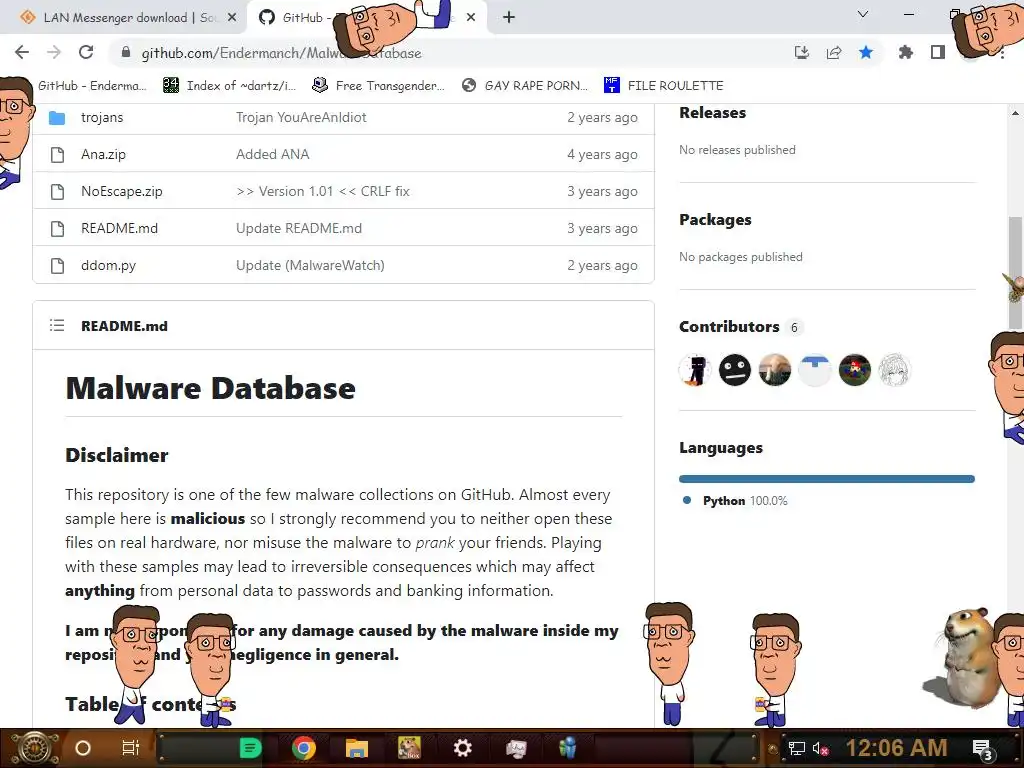Viewport: 1024px width, 768px height.
Task: Open the ddom.py file
Action: point(108,266)
